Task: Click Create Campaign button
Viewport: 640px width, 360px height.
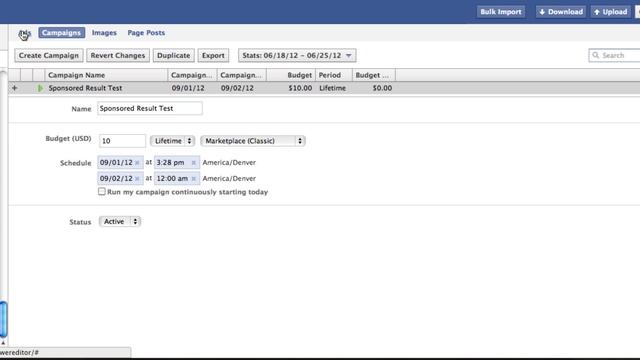Action: pyautogui.click(x=49, y=56)
